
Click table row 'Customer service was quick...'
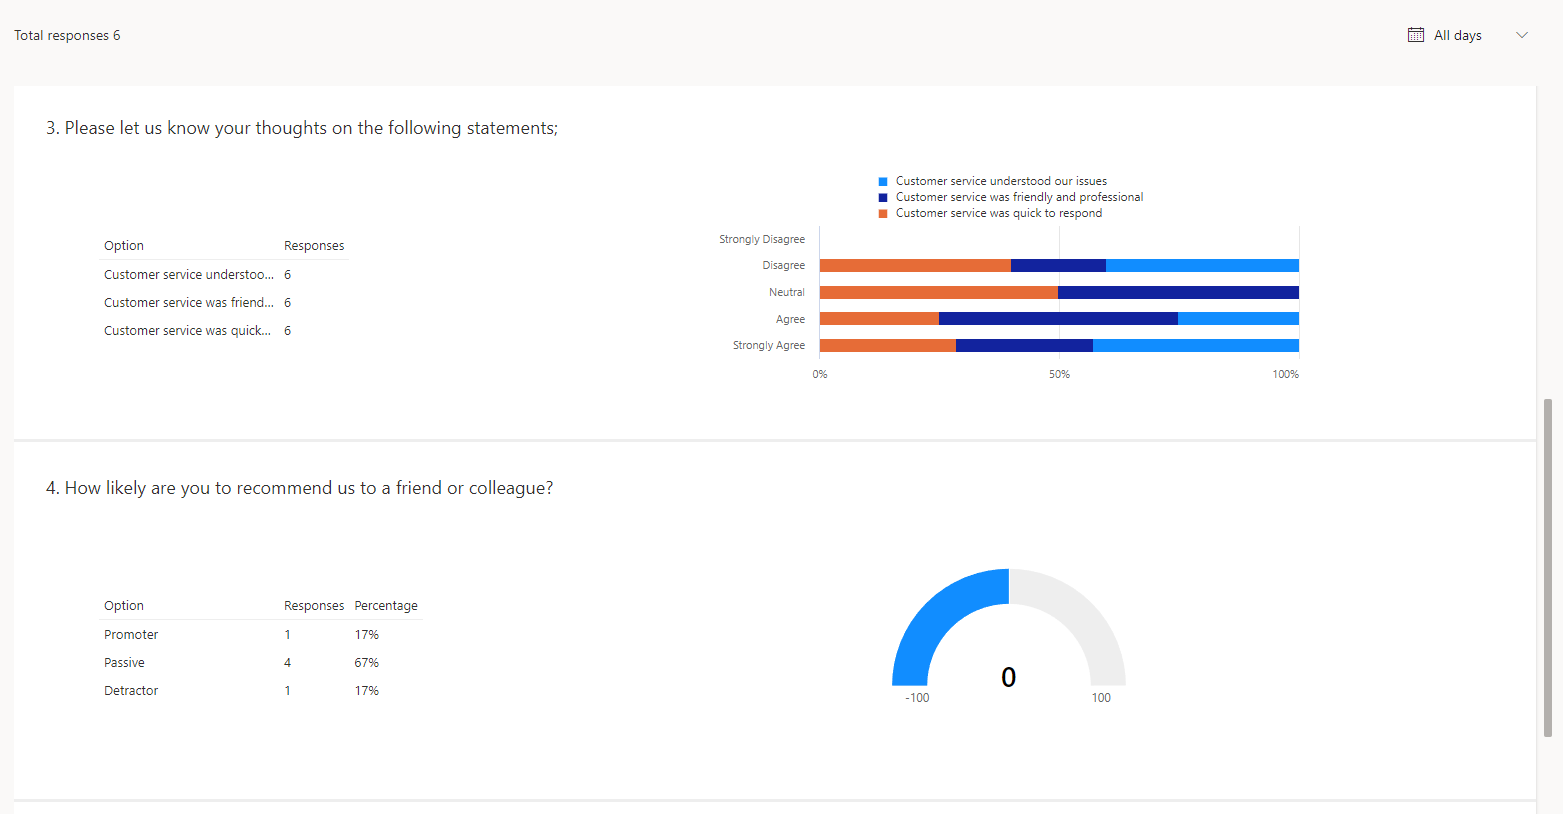pyautogui.click(x=224, y=330)
